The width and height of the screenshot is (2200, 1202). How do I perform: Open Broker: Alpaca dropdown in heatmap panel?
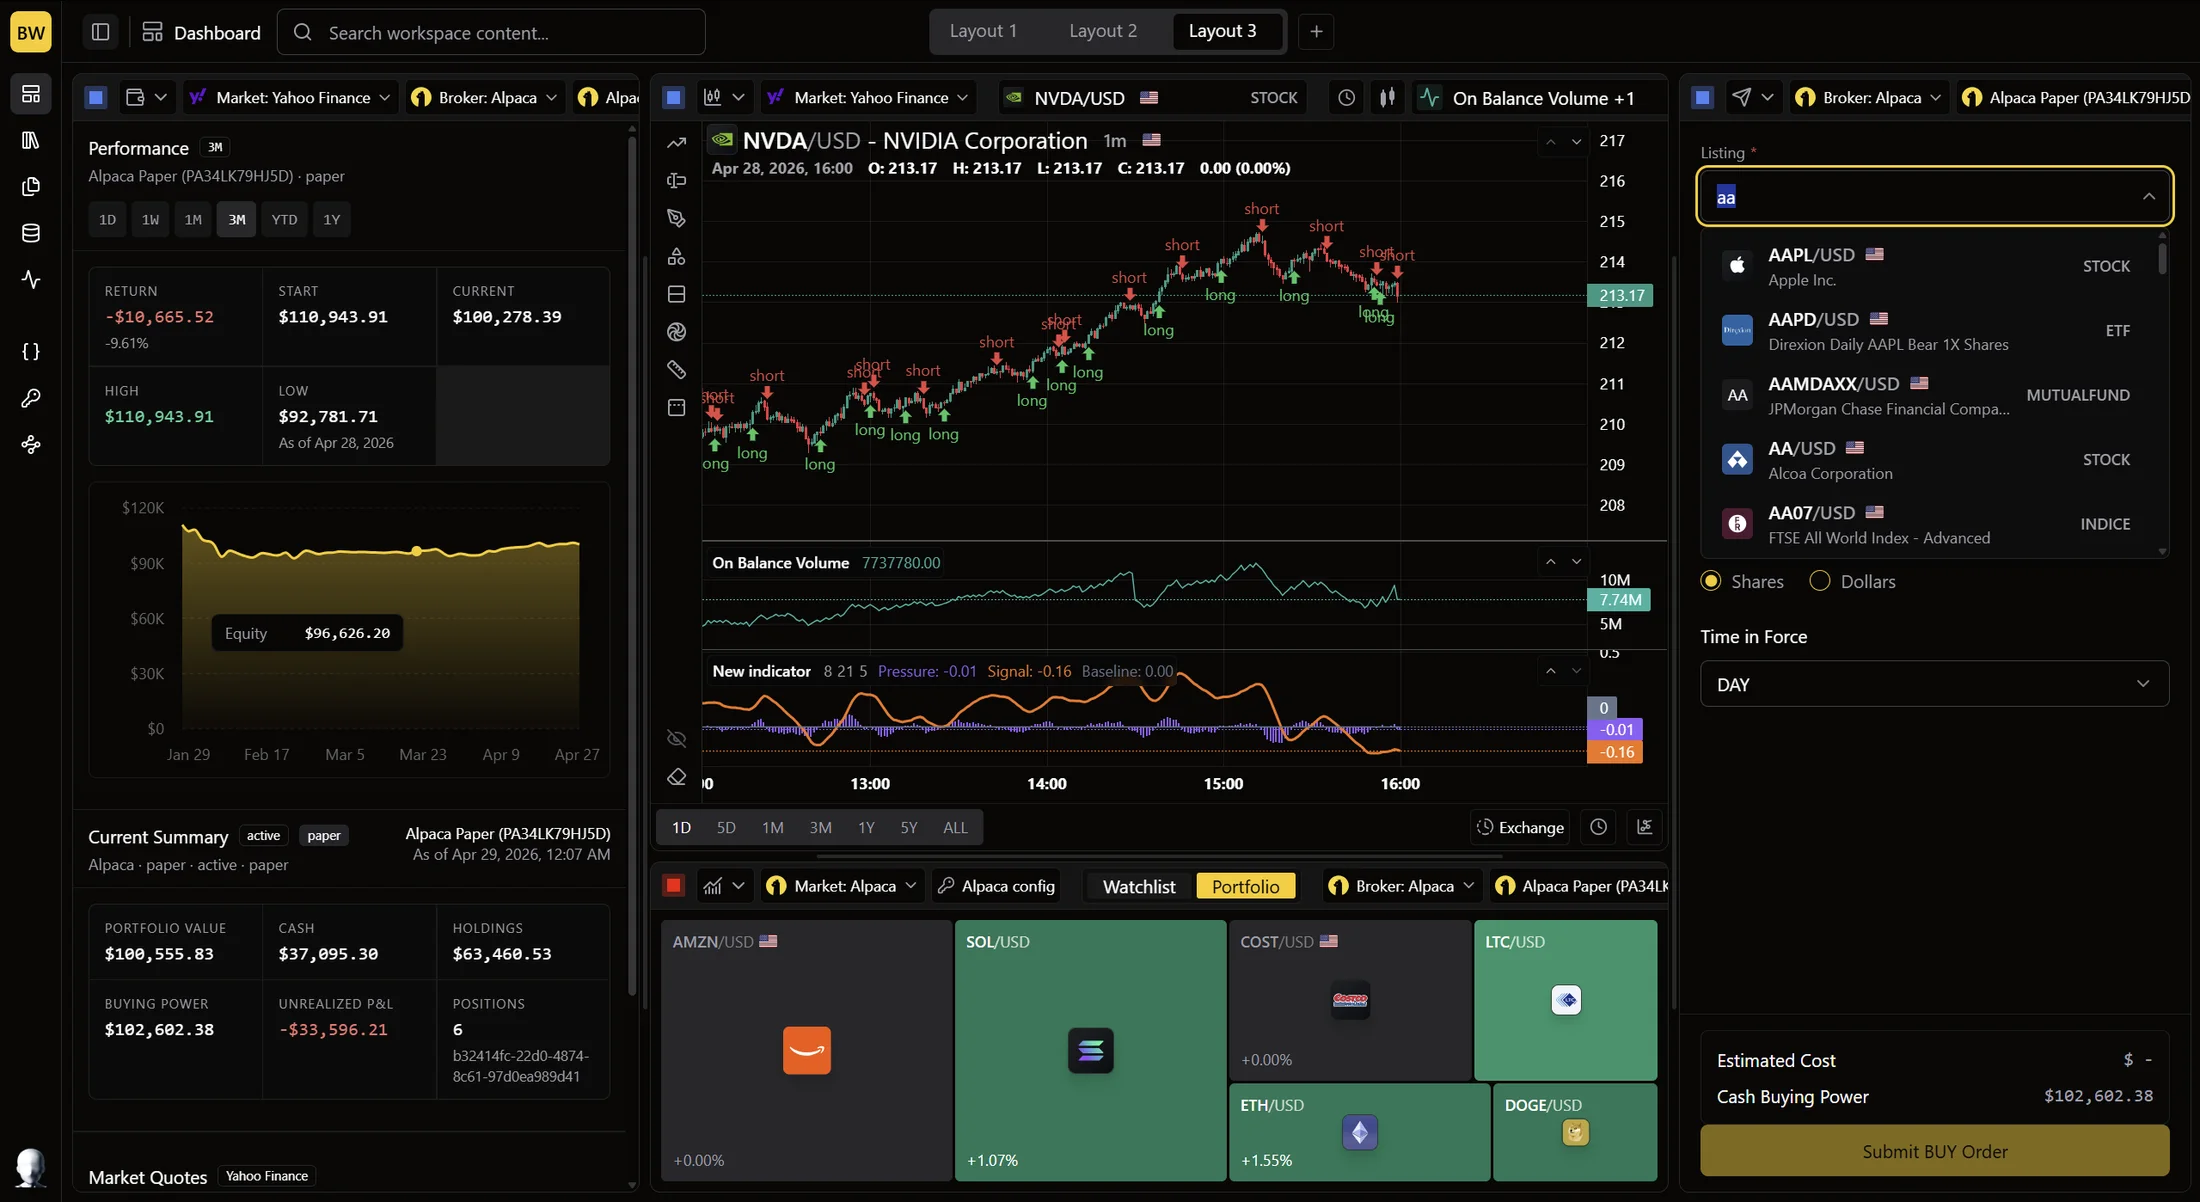tap(1403, 887)
